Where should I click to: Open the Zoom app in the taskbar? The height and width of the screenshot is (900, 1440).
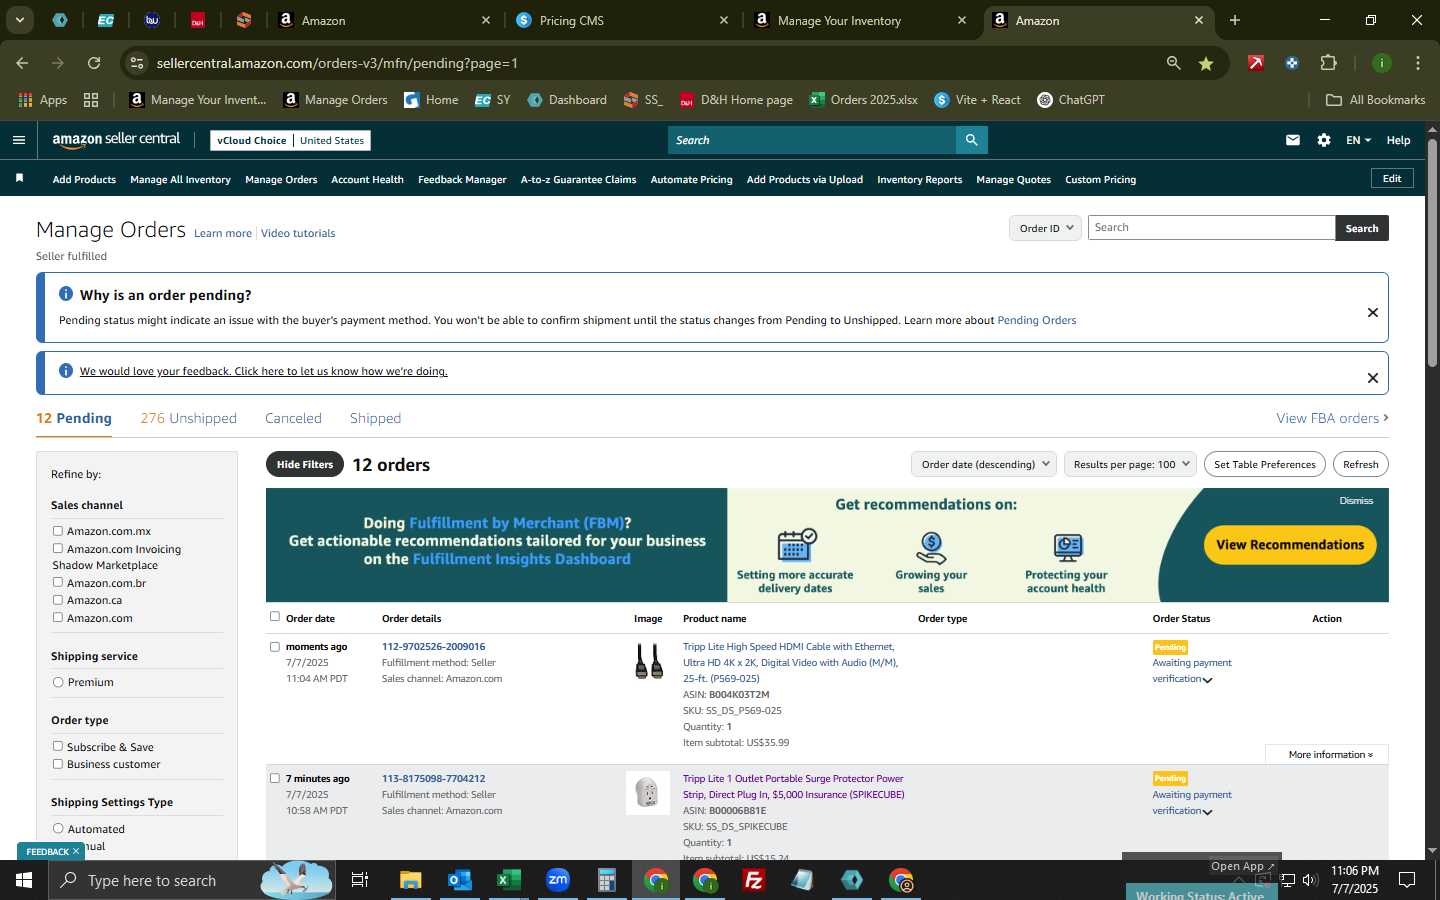click(x=557, y=880)
